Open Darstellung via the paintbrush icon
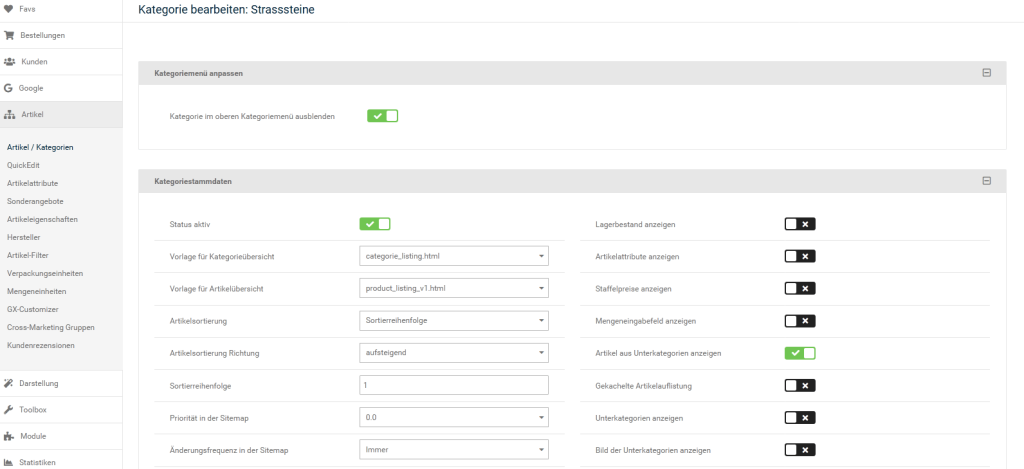The image size is (1024, 469). point(9,383)
